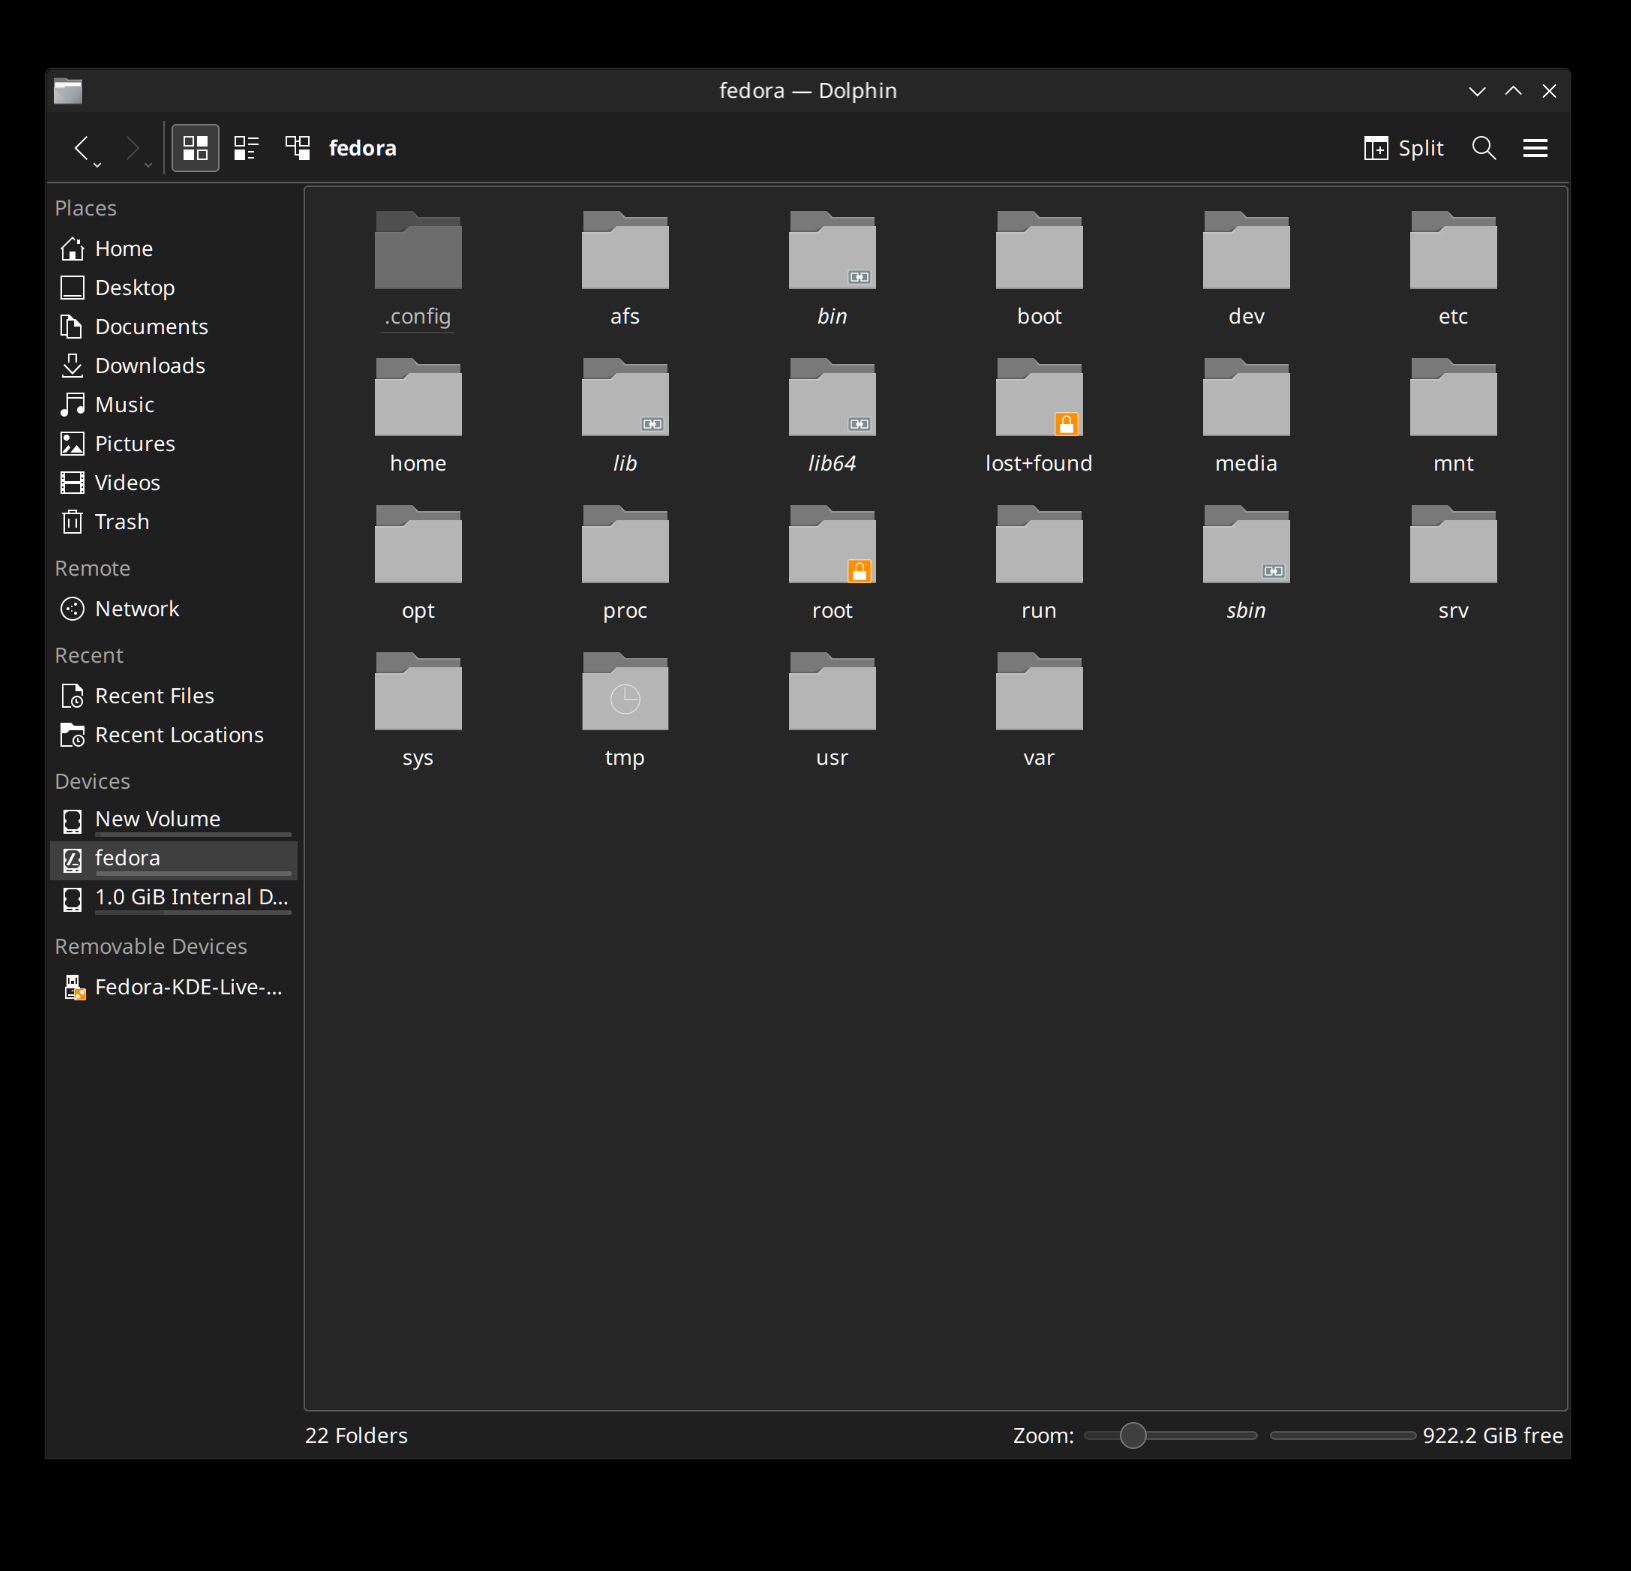
Task: Open Desktop in Places
Action: tap(173, 287)
